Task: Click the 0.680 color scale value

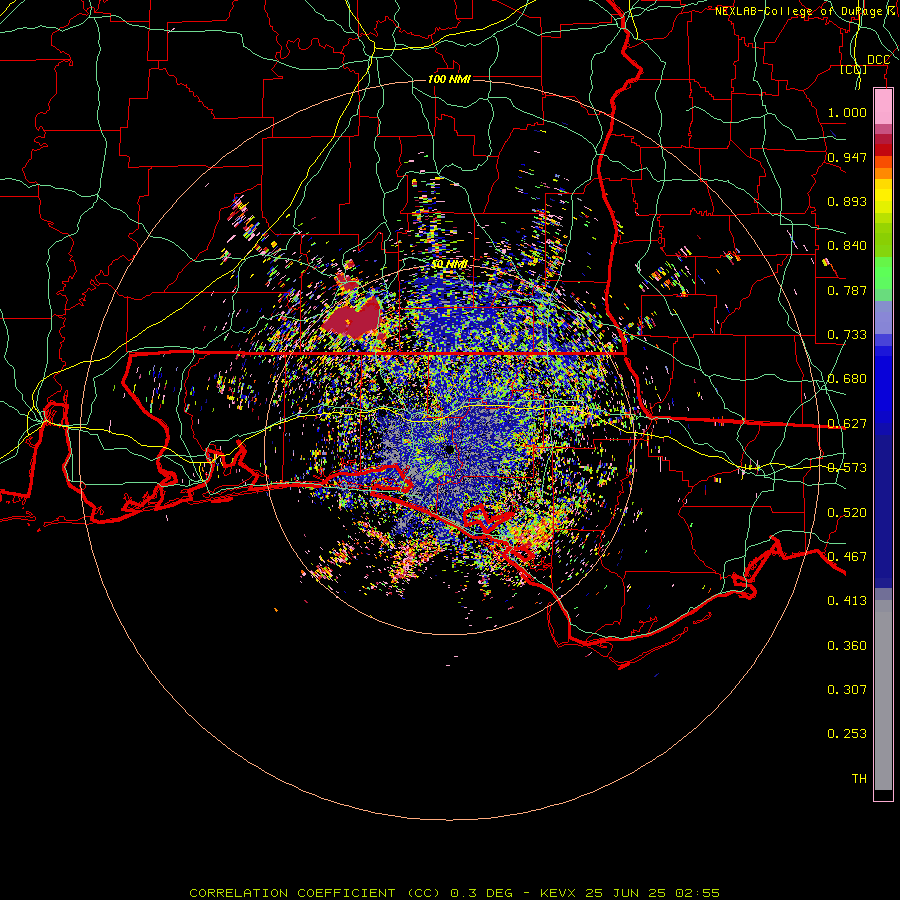Action: [847, 379]
